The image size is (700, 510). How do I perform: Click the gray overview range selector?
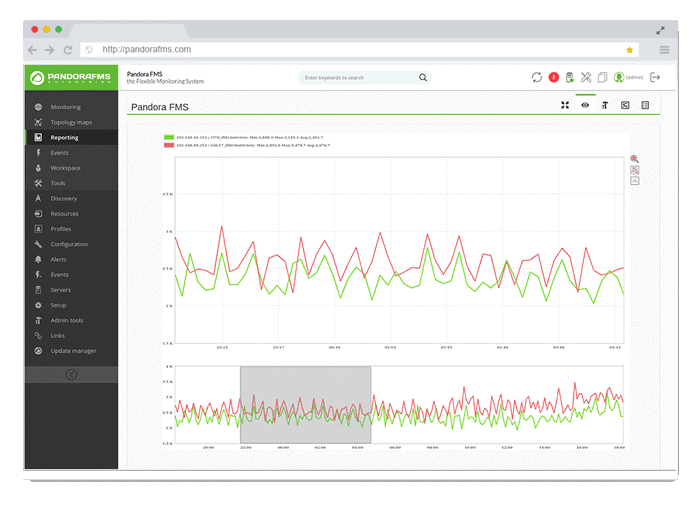305,405
